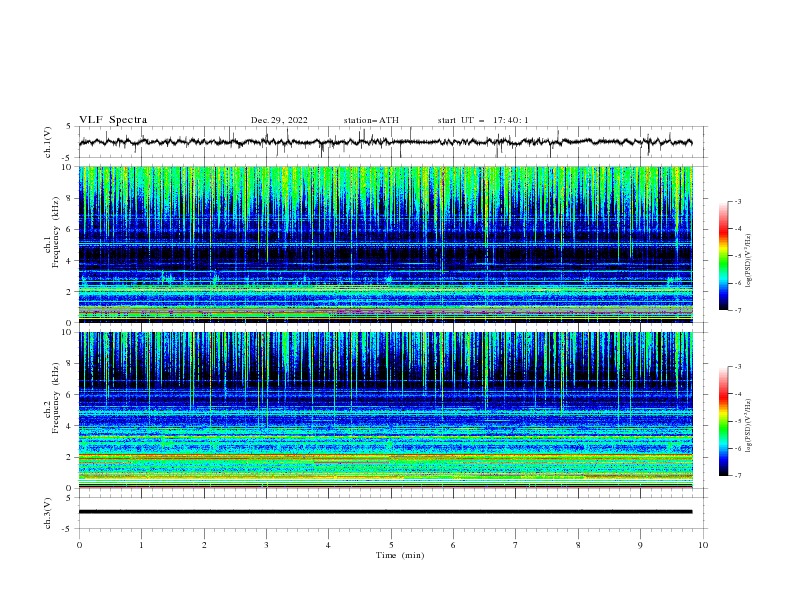
Task: Click the "2" kHz tick on ch.1 frequency axis
Action: pos(70,292)
